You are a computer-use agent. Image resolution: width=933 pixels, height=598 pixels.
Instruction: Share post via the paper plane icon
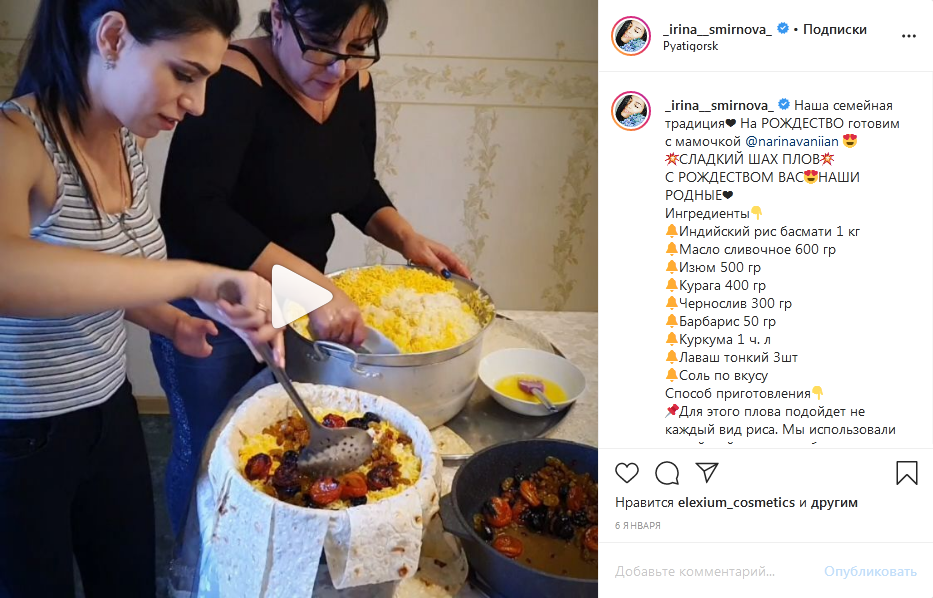[x=707, y=472]
